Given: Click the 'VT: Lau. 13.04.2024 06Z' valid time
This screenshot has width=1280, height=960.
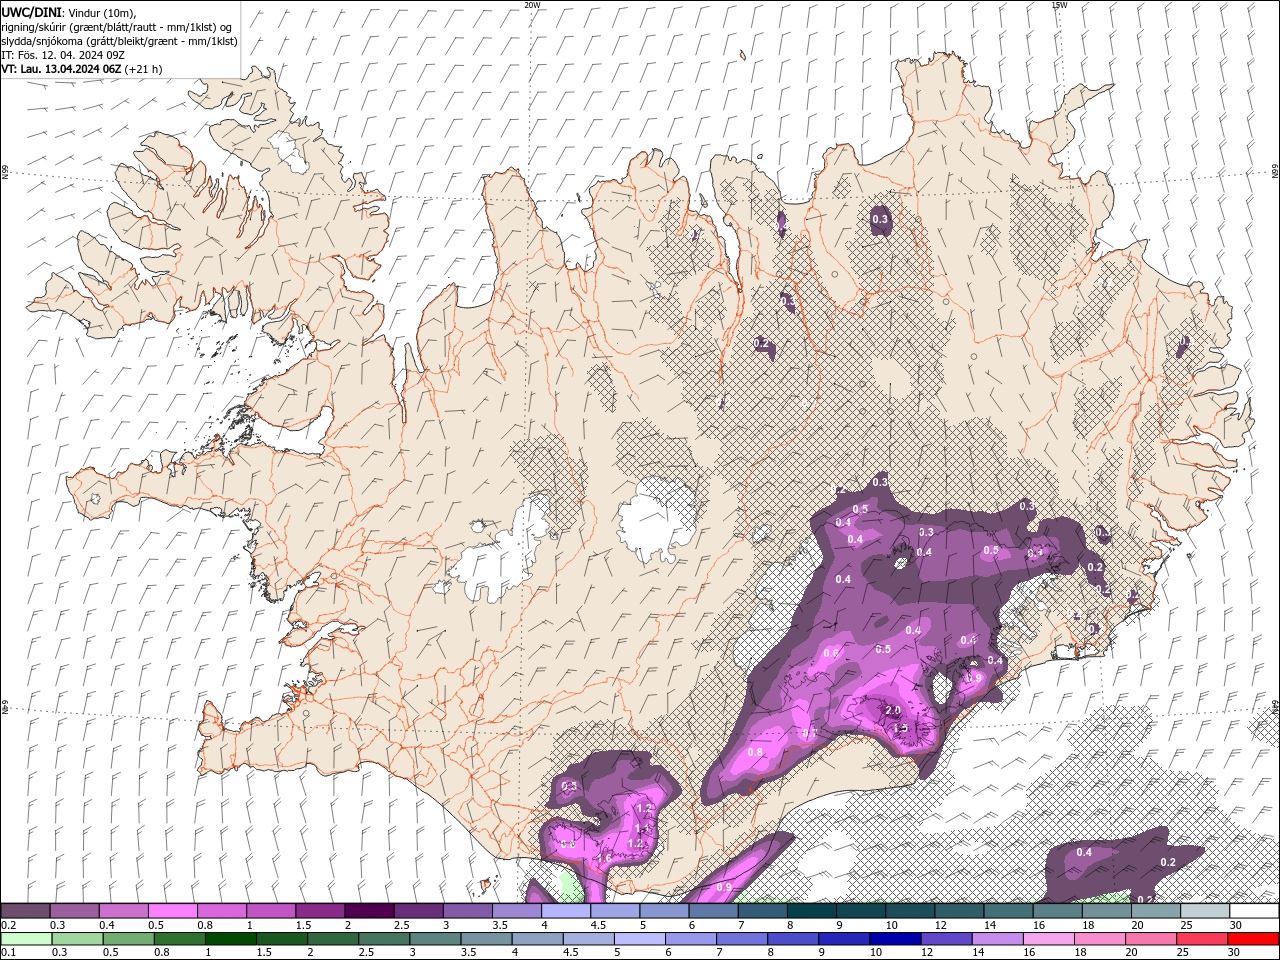Looking at the screenshot, I should (x=61, y=69).
